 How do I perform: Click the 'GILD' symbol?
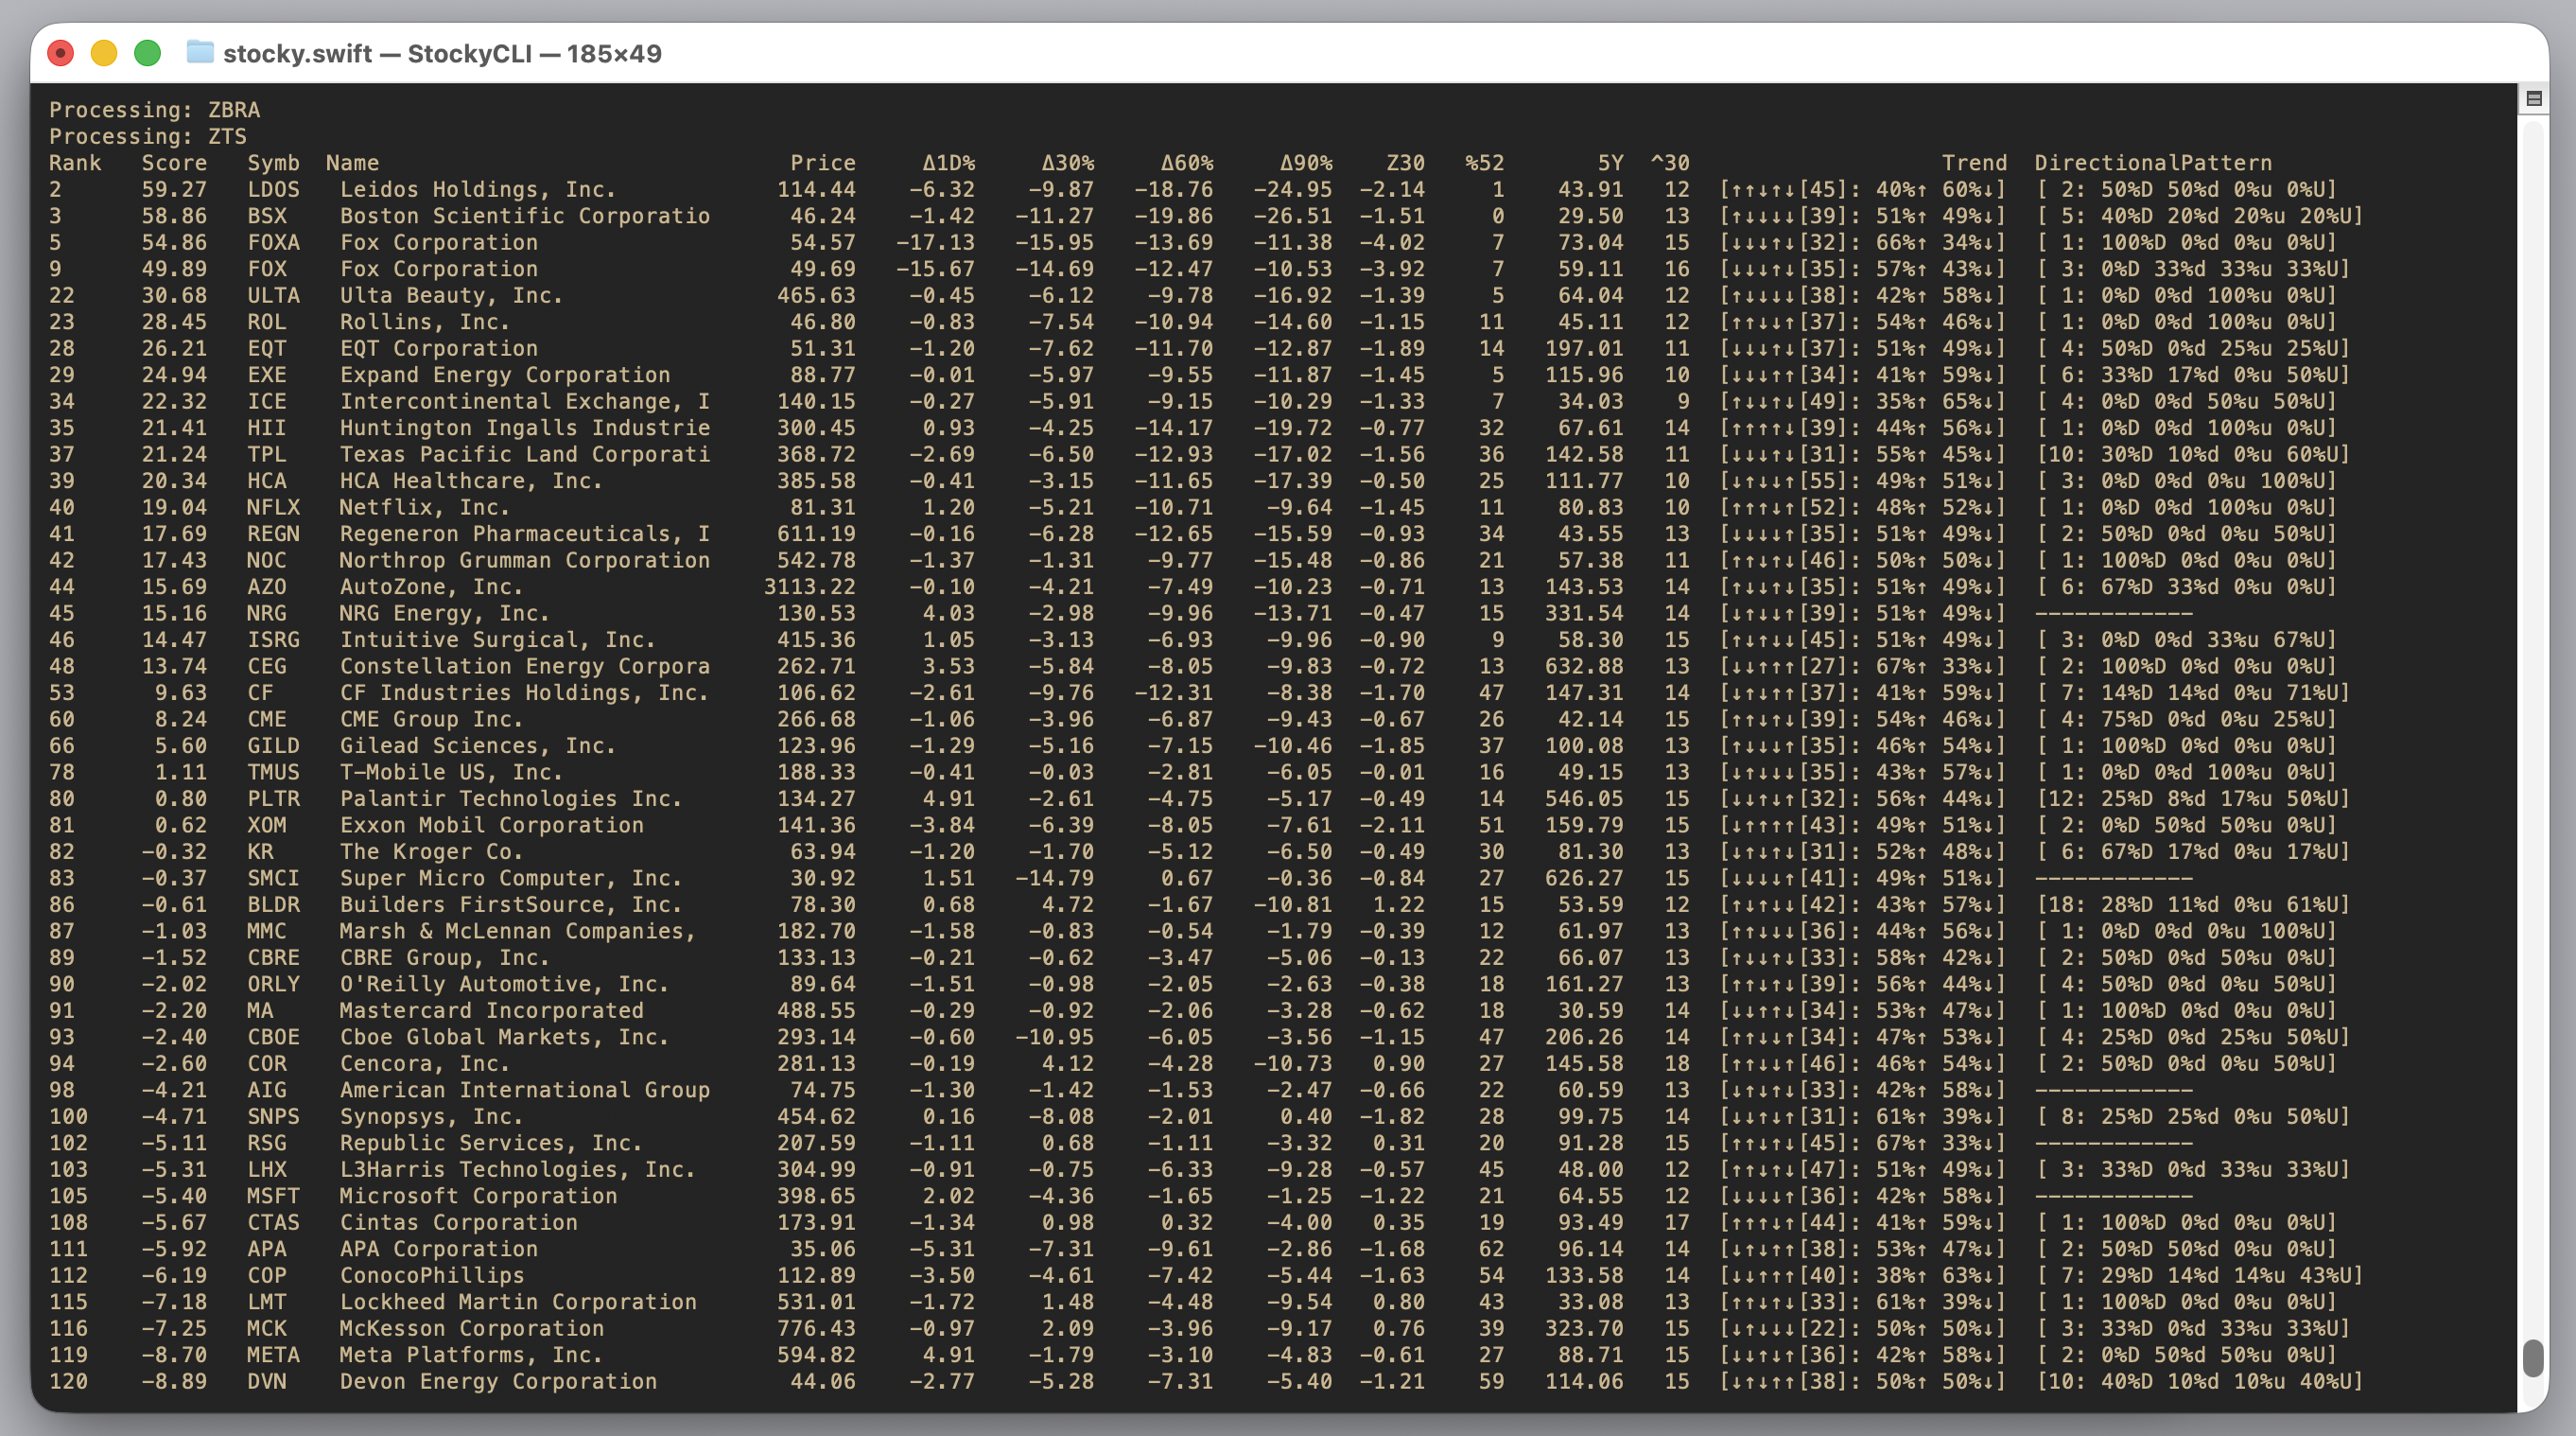click(x=273, y=746)
